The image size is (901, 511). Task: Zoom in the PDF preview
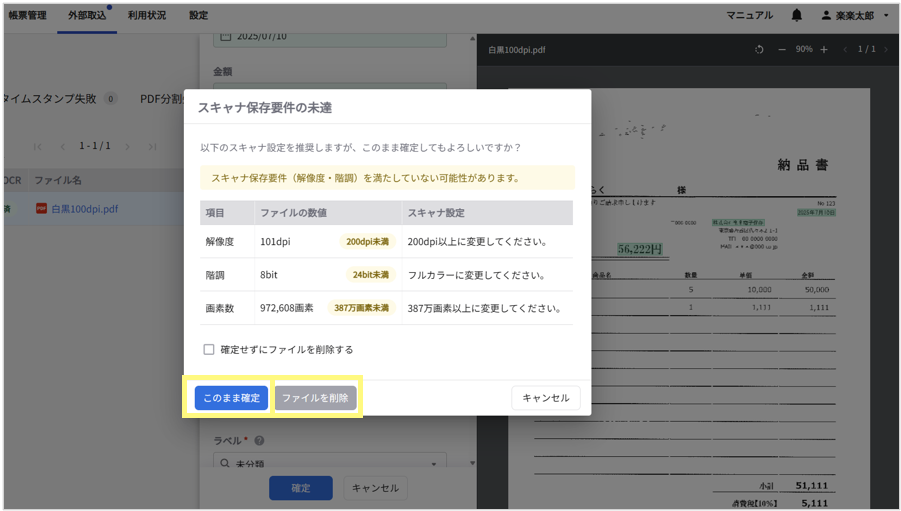tap(824, 50)
